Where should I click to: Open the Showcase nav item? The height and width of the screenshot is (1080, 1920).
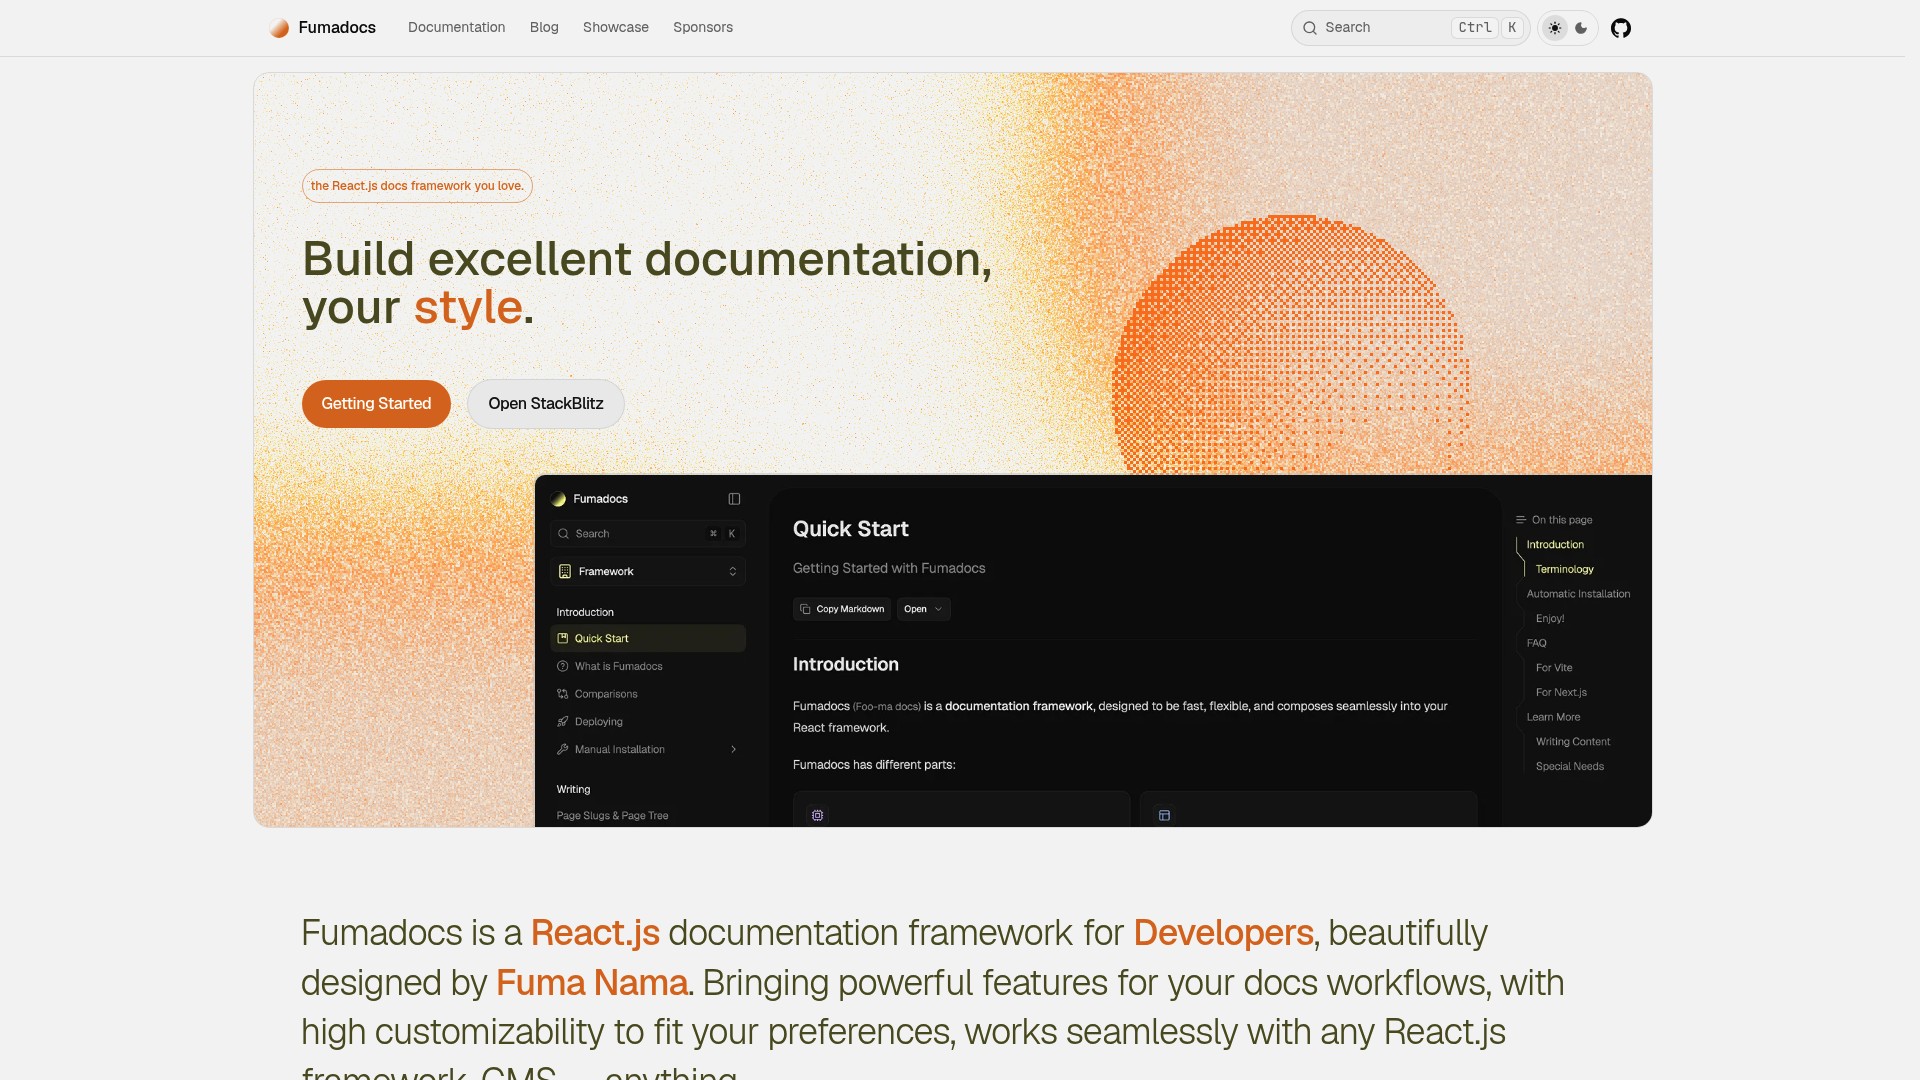tap(616, 28)
